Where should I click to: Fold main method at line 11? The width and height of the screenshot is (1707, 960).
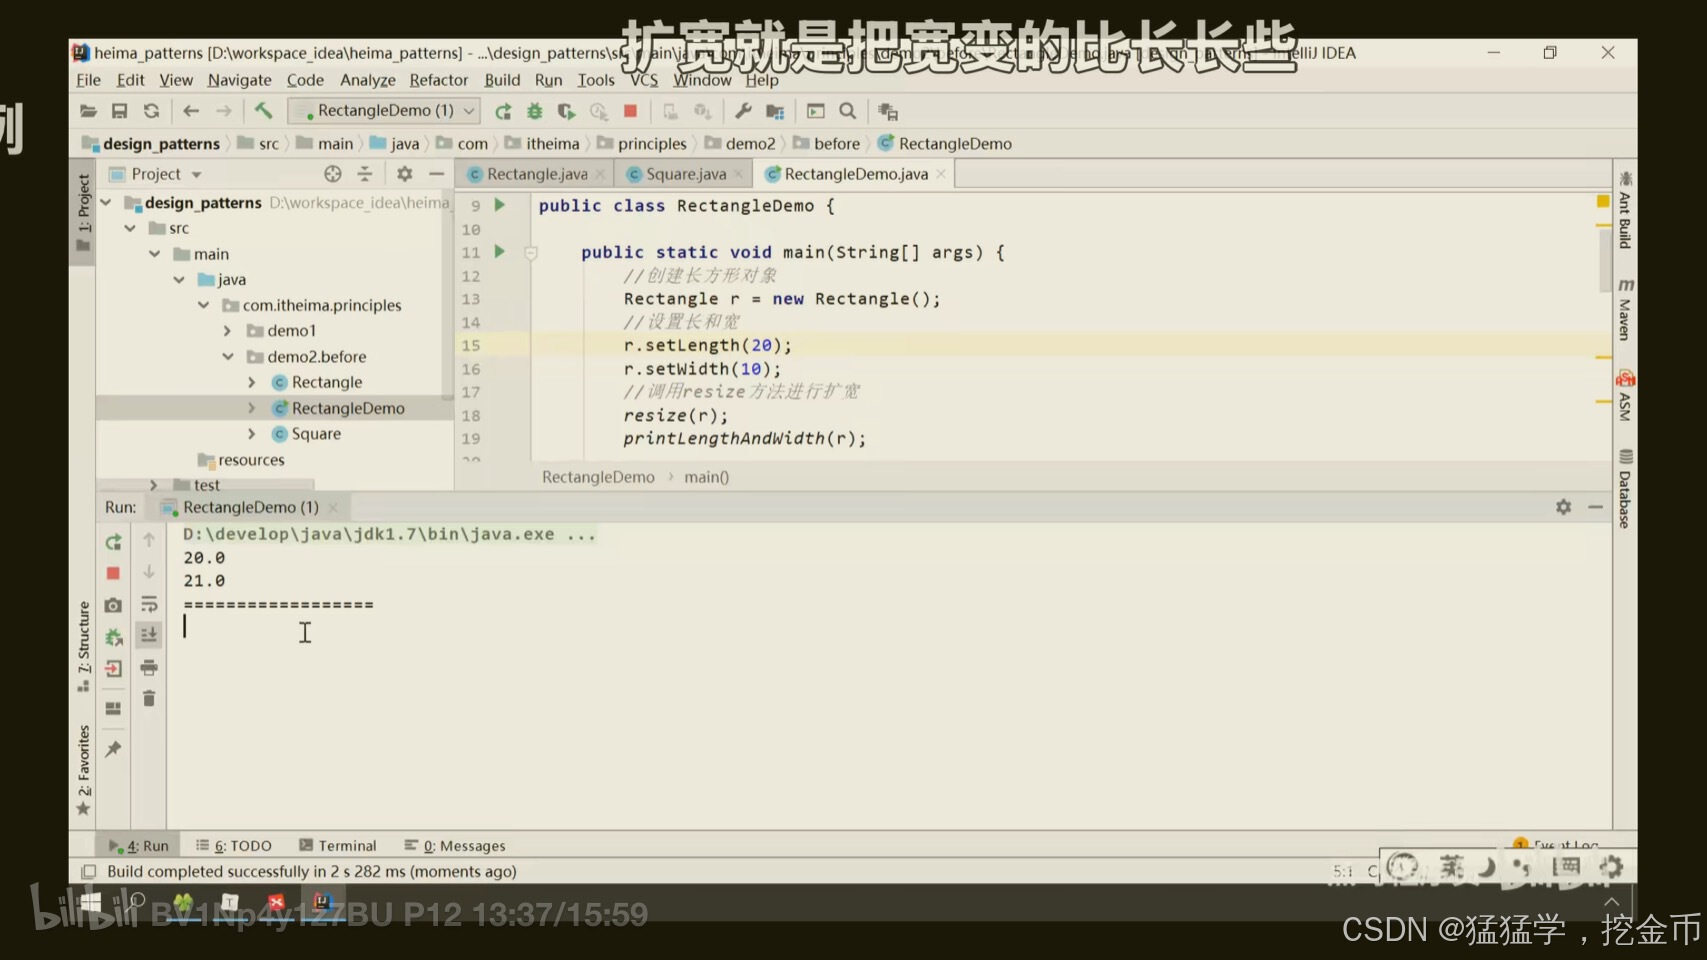pos(531,253)
